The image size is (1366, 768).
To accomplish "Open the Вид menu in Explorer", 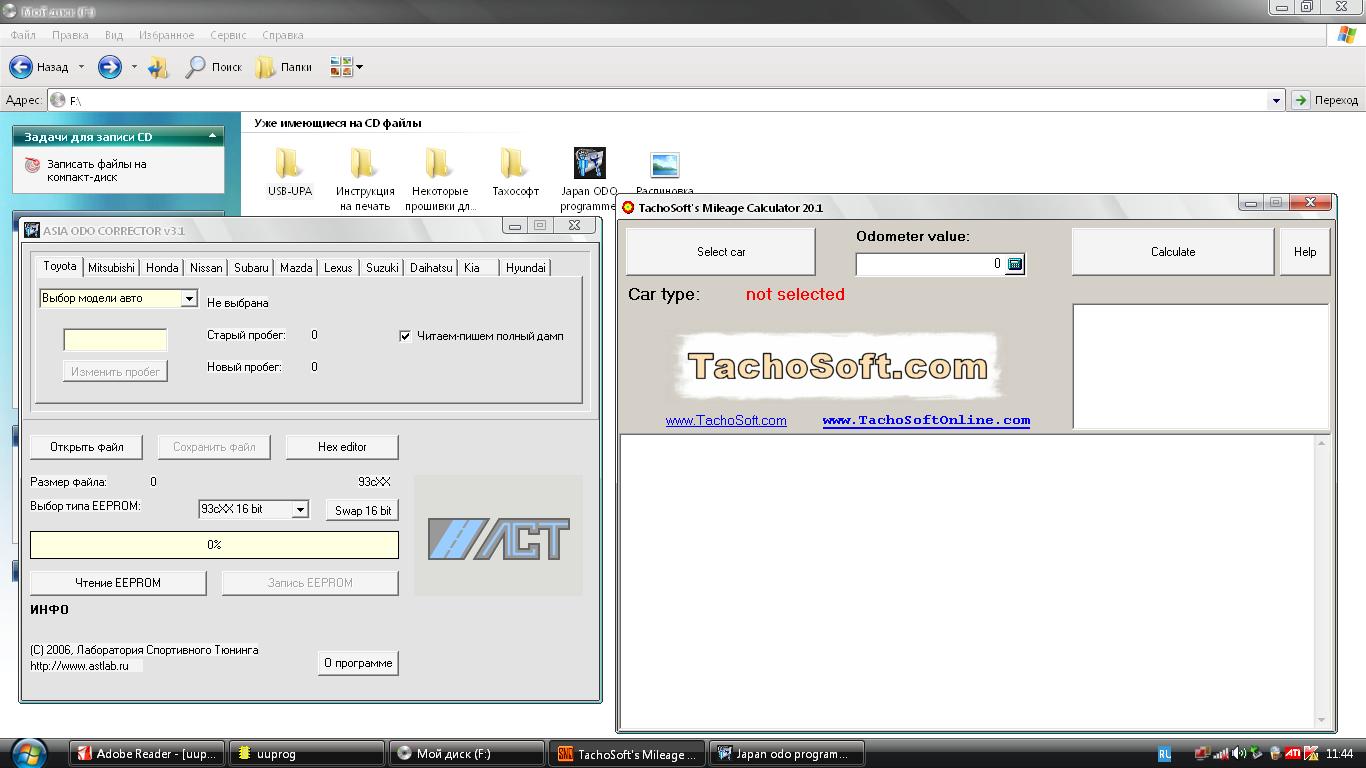I will coord(114,35).
